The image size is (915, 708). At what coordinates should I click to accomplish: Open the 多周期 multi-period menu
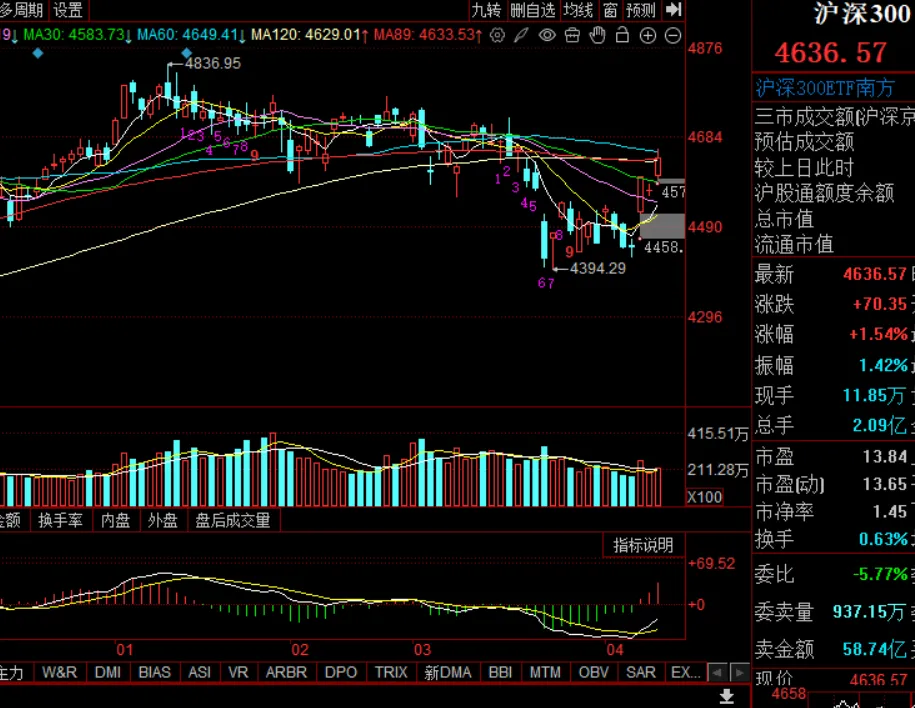[22, 10]
